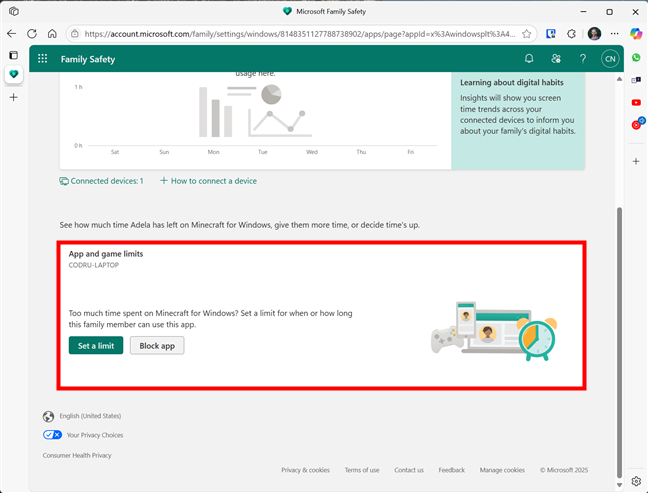This screenshot has height=493, width=648.
Task: Open YouTube in the sidebar
Action: point(636,102)
